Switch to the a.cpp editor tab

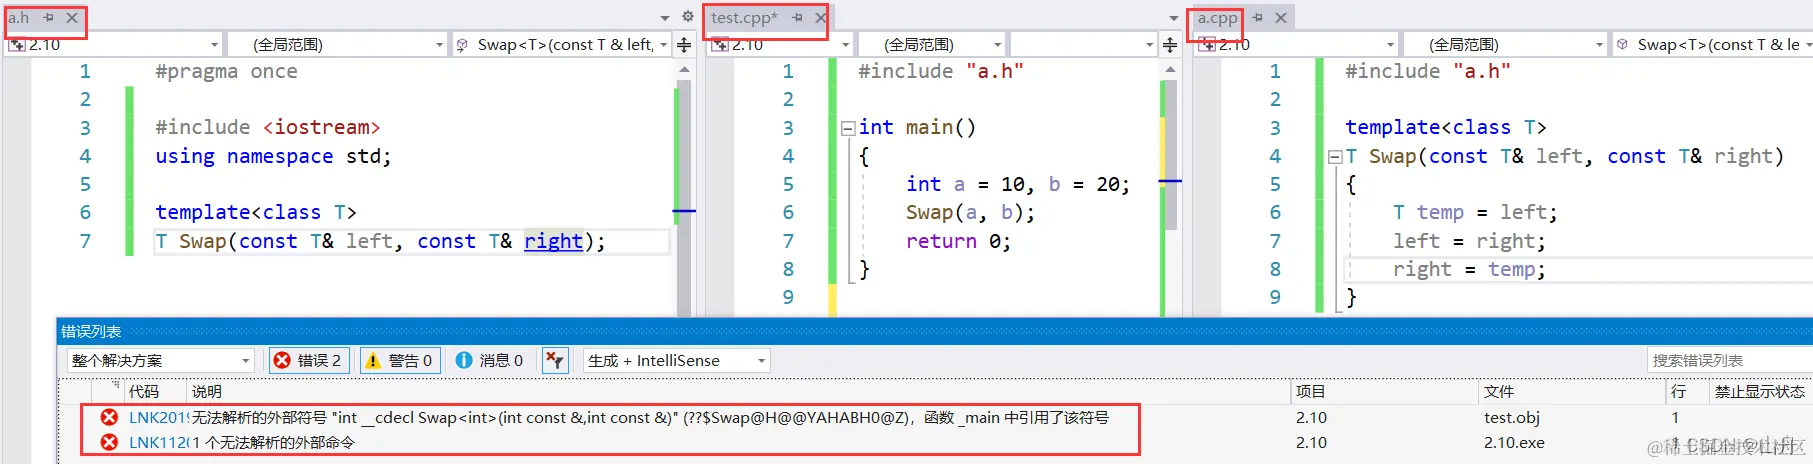click(x=1217, y=18)
